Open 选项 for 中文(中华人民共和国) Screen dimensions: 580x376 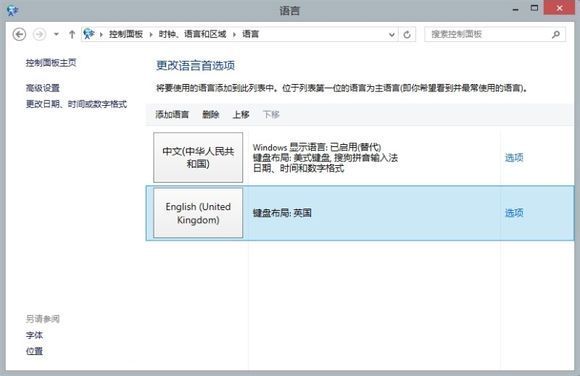514,157
